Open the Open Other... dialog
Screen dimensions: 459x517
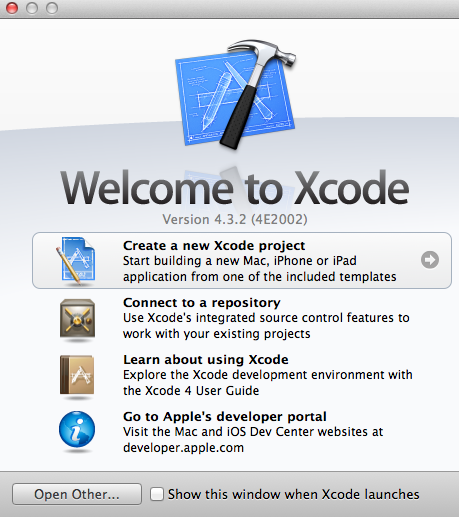tap(77, 494)
